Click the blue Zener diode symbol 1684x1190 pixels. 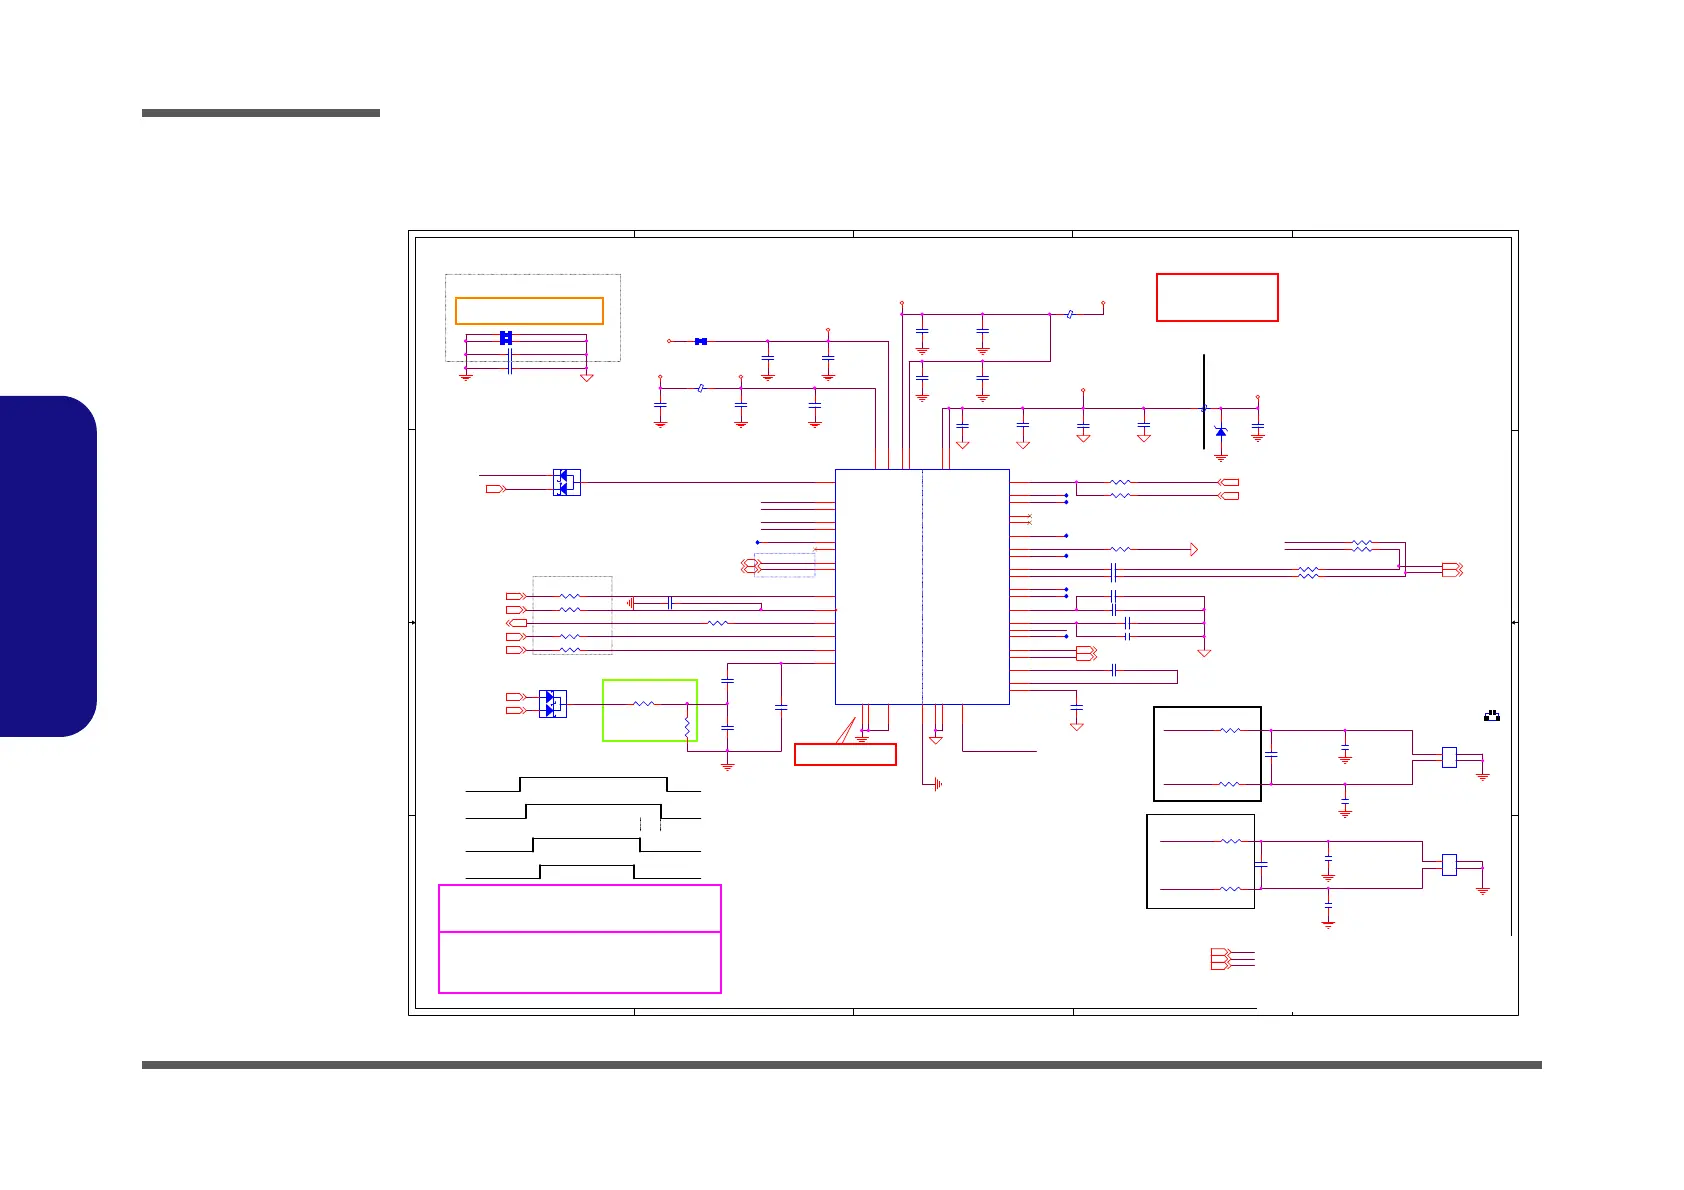1220,431
